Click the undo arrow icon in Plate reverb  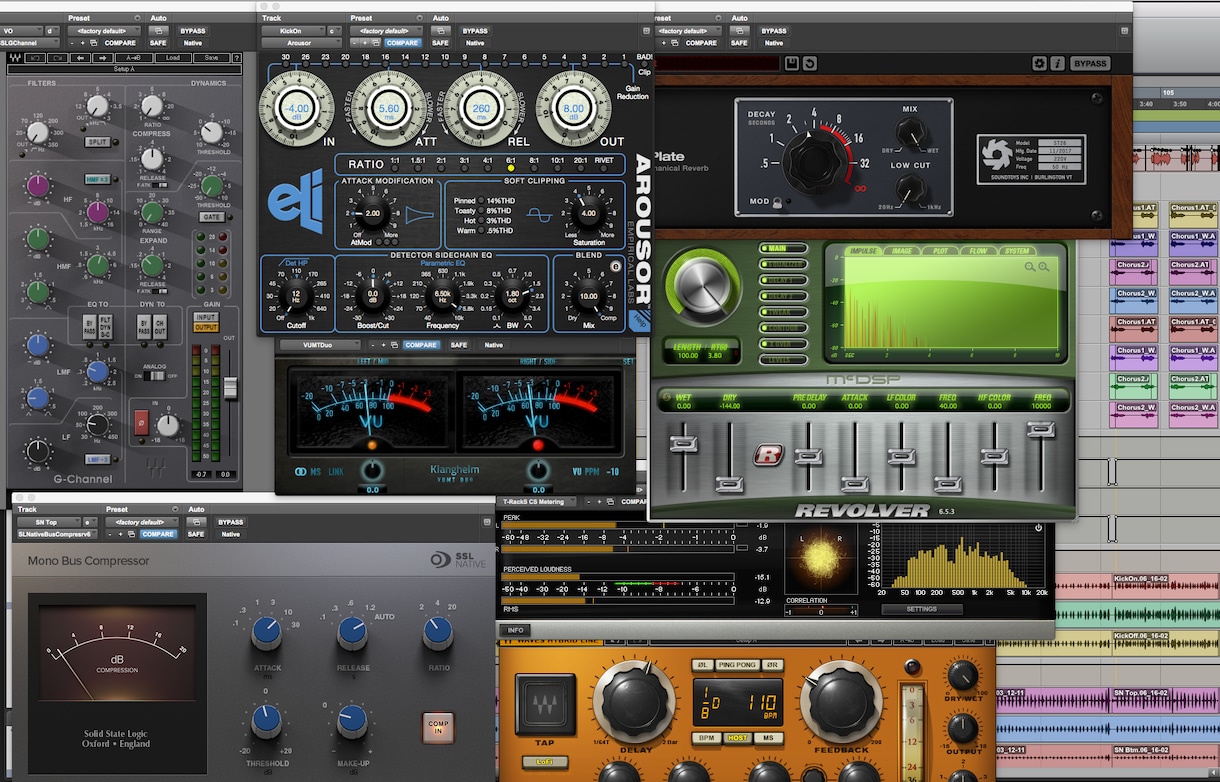pyautogui.click(x=809, y=64)
